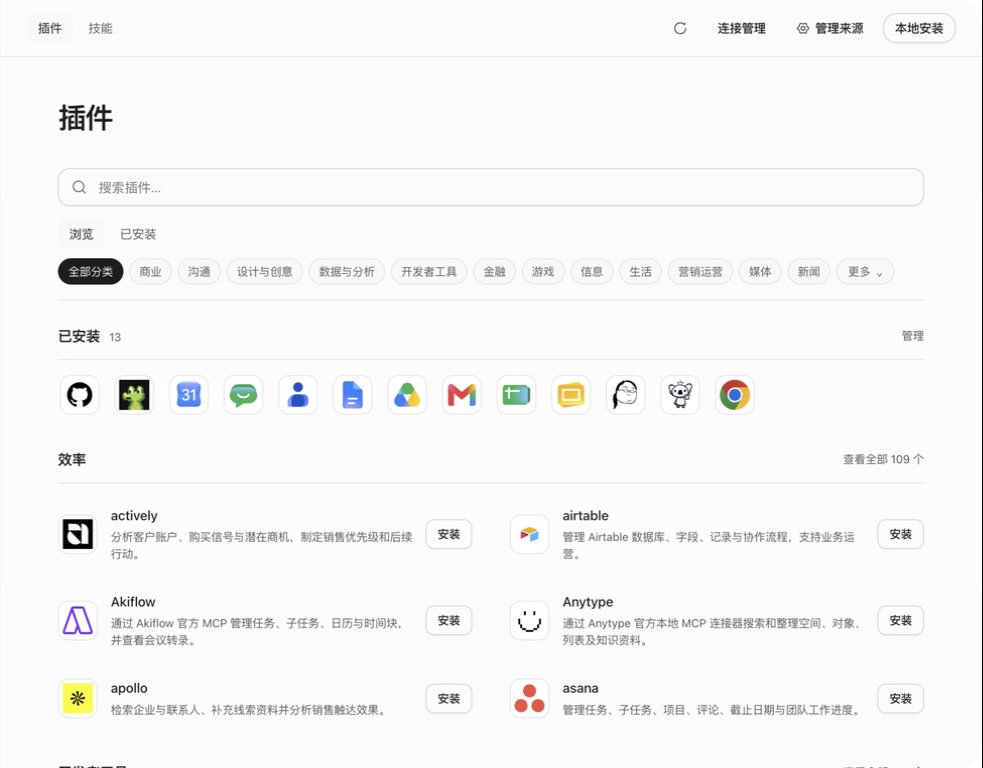983x768 pixels.
Task: Focus the 搜索插件 search field
Action: [x=491, y=187]
